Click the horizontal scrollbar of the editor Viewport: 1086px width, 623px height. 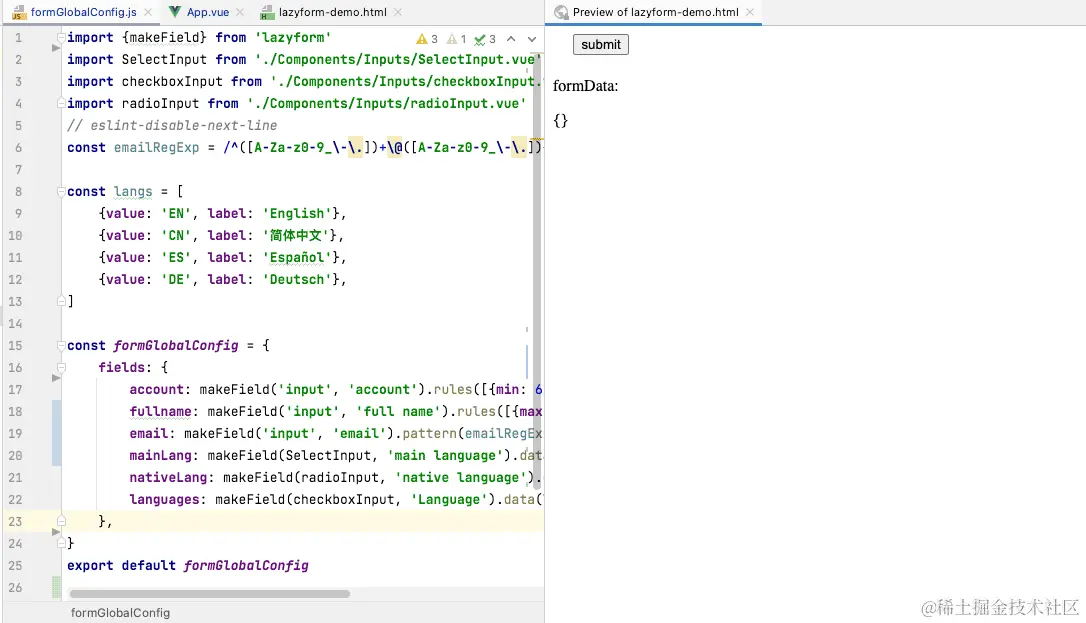[x=209, y=594]
